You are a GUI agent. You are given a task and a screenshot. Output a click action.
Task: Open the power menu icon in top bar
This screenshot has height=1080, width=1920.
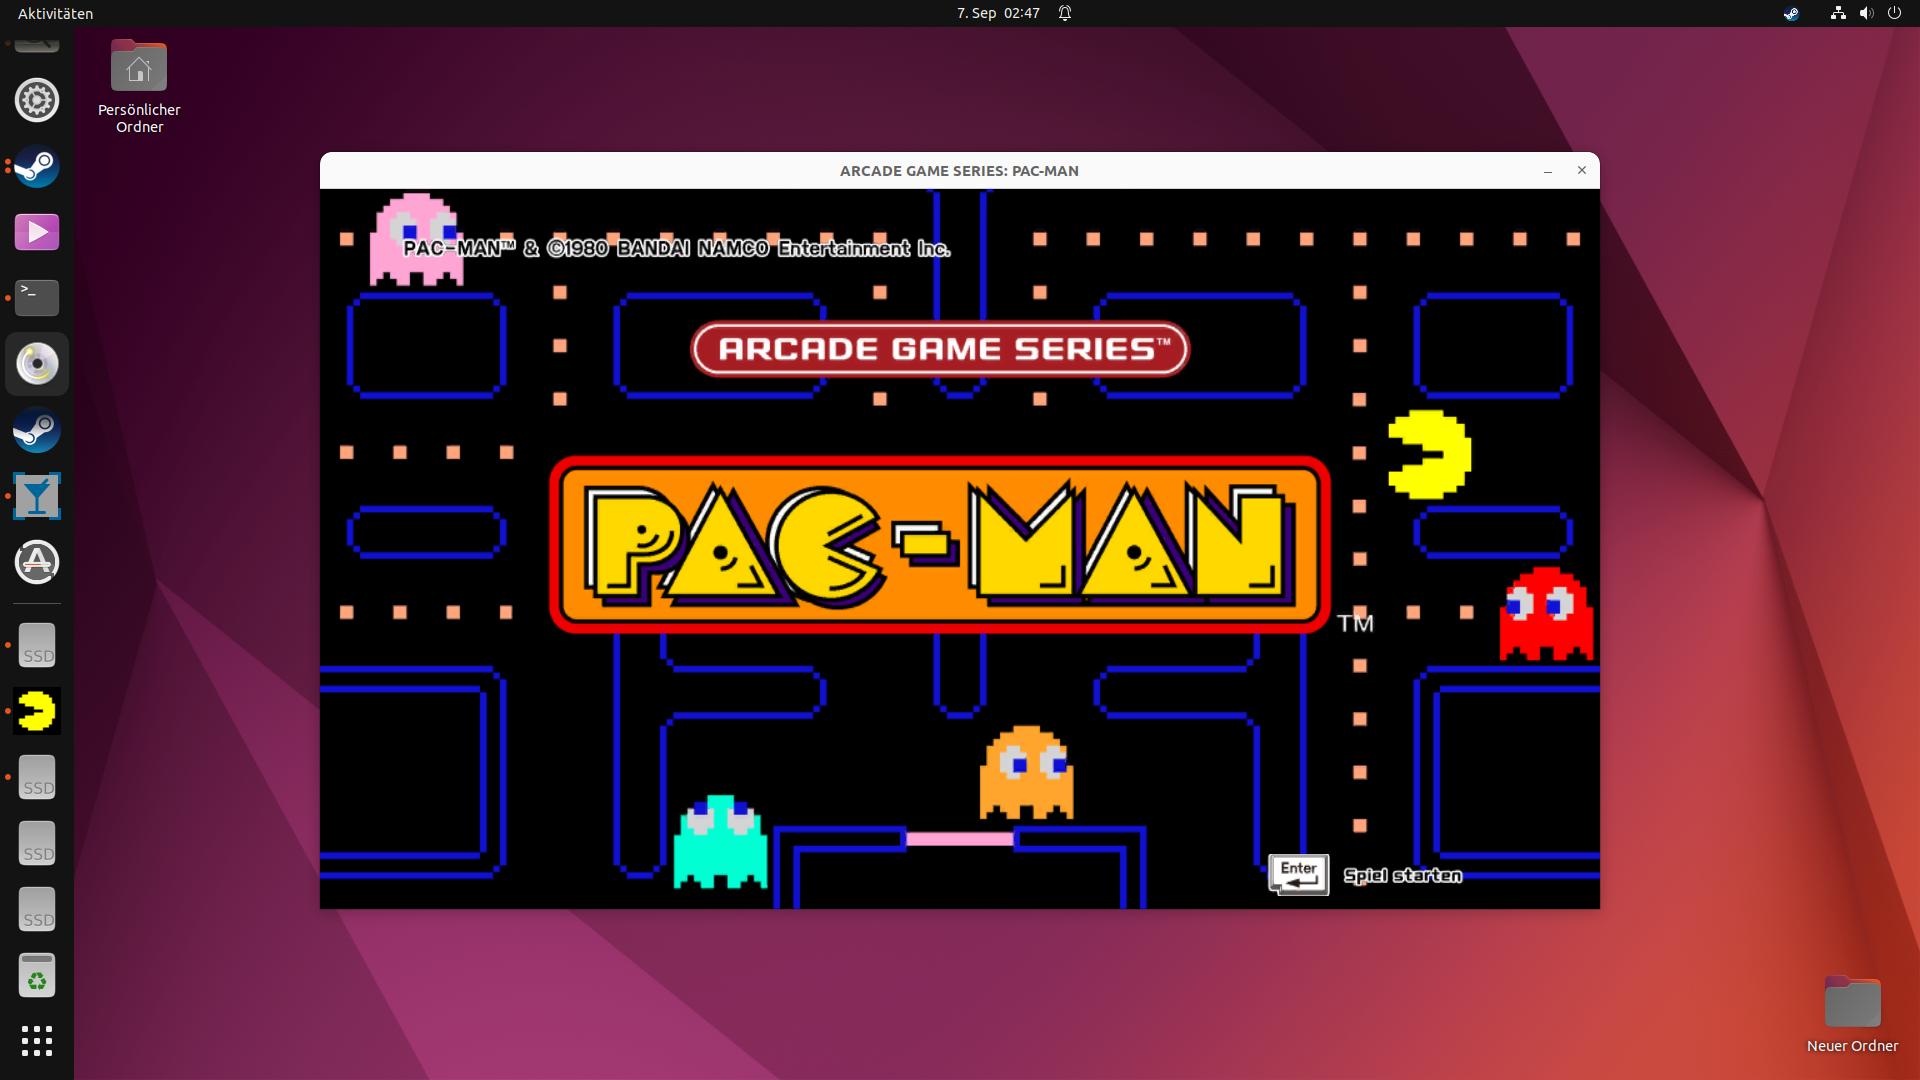click(1894, 13)
